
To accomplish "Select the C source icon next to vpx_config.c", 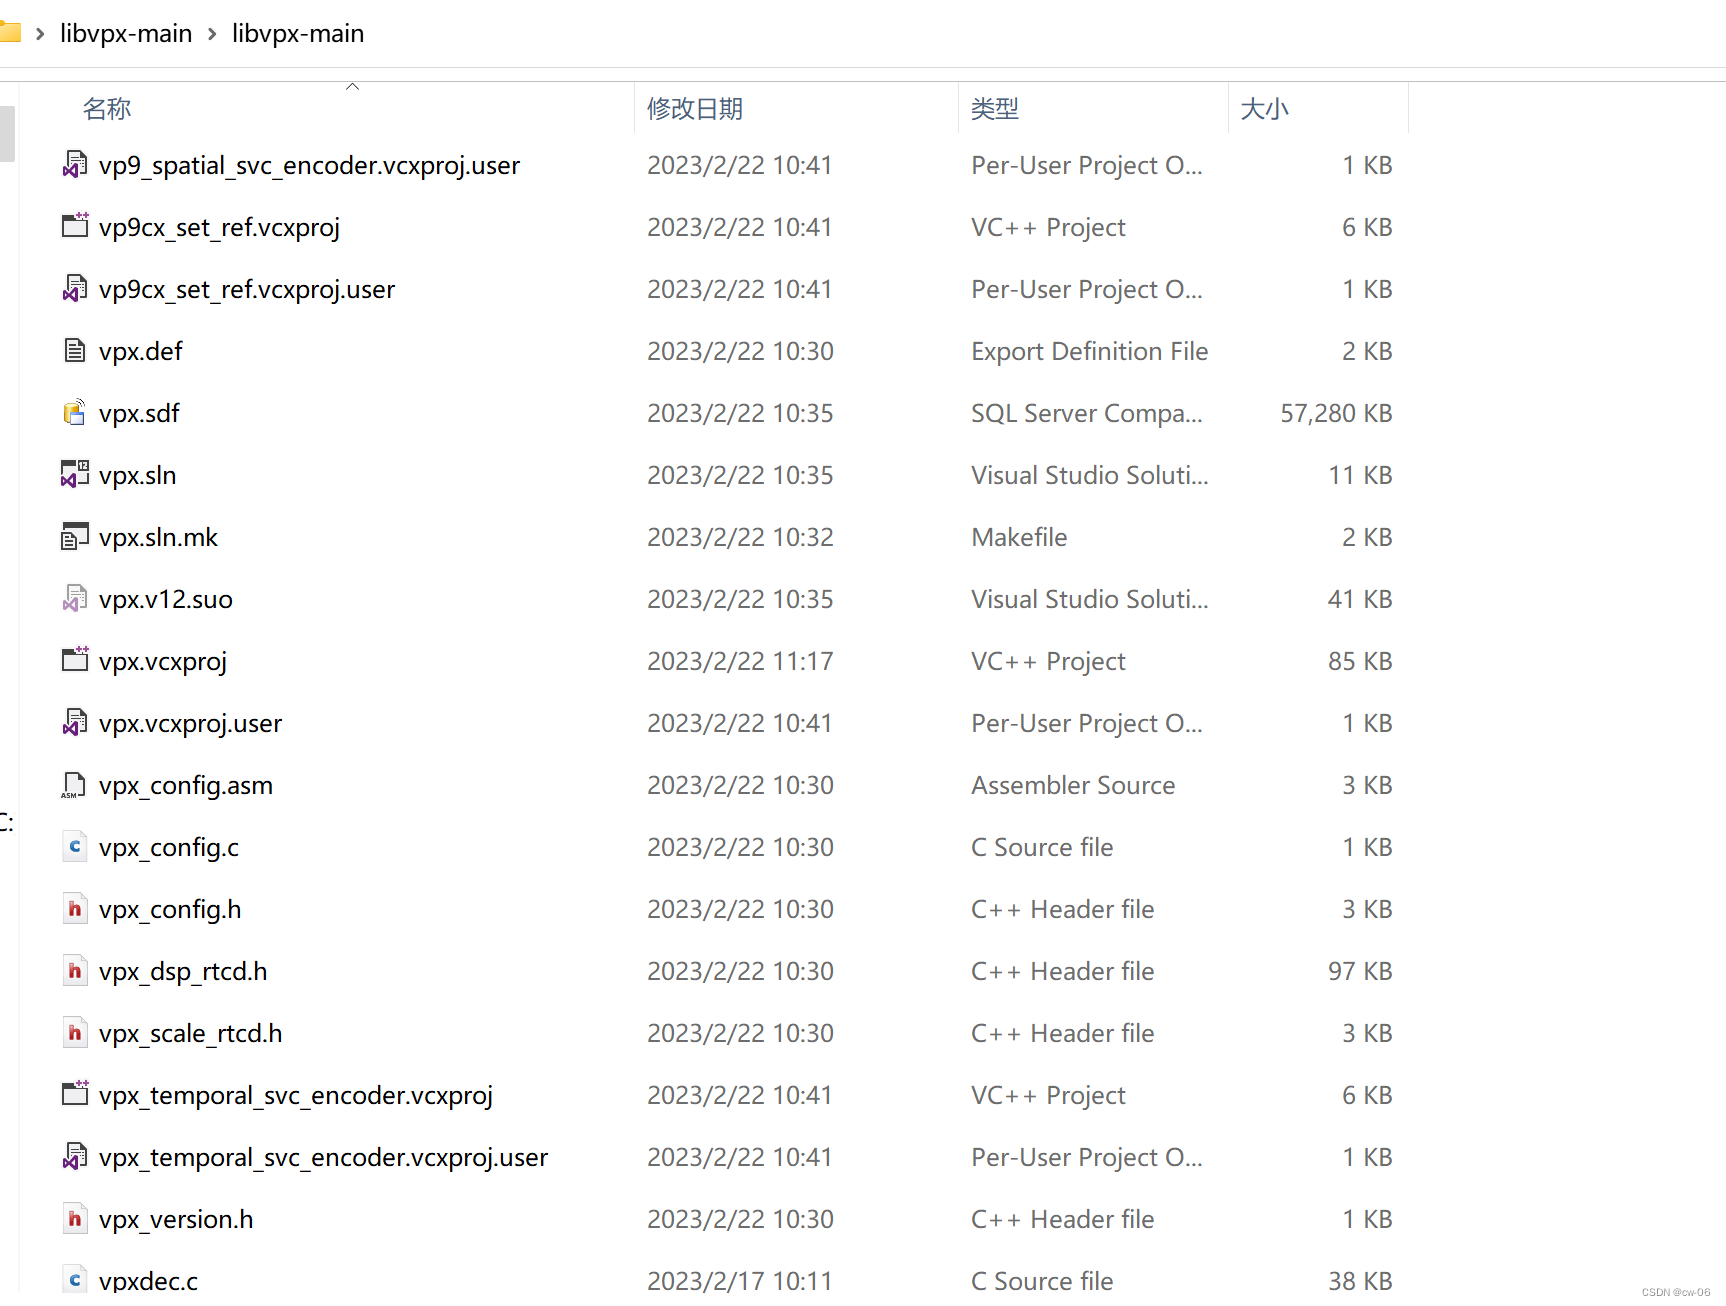I will pos(74,847).
